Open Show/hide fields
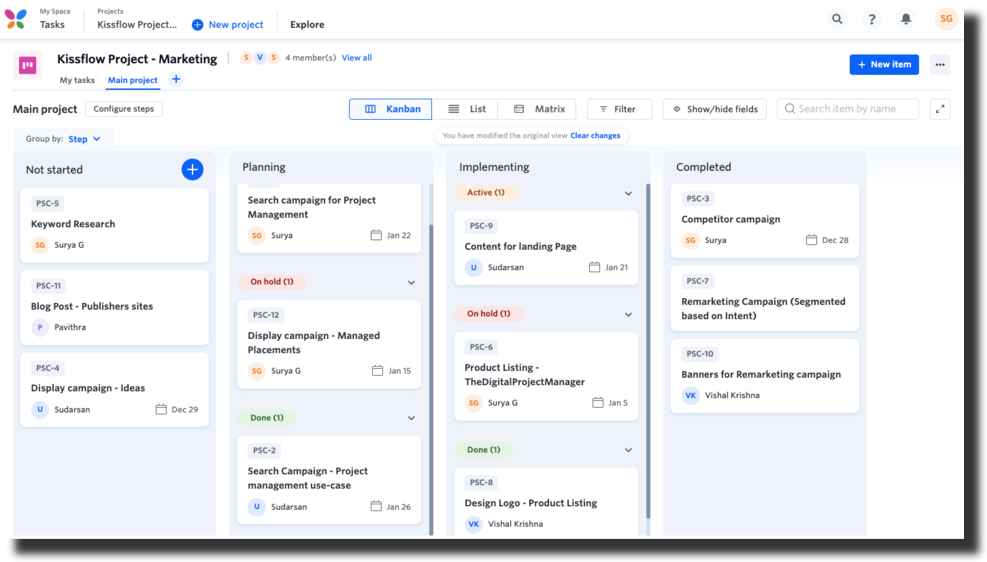Viewport: 987px width, 562px height. (x=714, y=109)
